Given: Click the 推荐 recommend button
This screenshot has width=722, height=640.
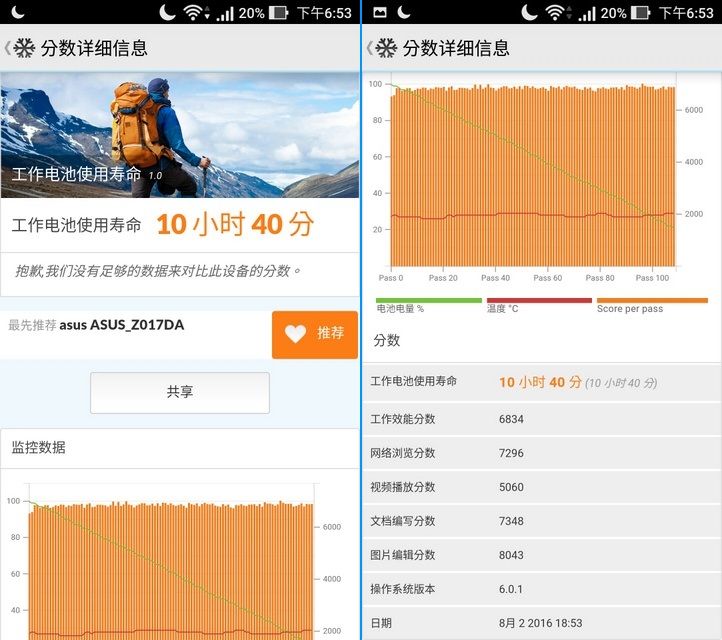Looking at the screenshot, I should [315, 335].
